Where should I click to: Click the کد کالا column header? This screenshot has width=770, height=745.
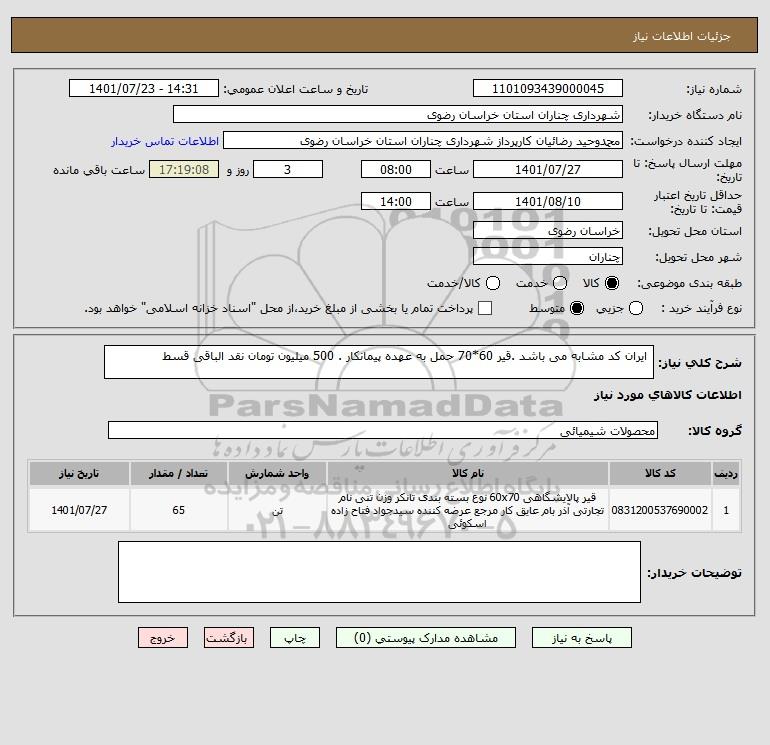pos(660,473)
